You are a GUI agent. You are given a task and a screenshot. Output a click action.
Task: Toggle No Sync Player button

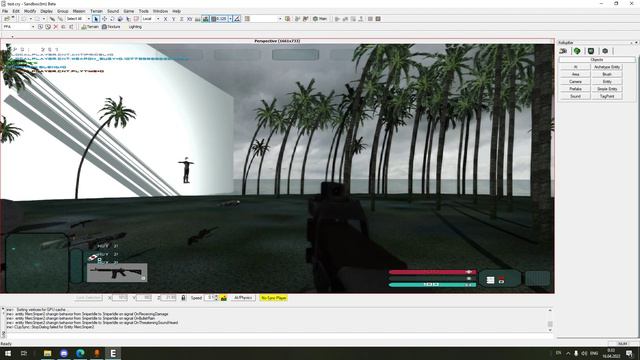pos(274,298)
